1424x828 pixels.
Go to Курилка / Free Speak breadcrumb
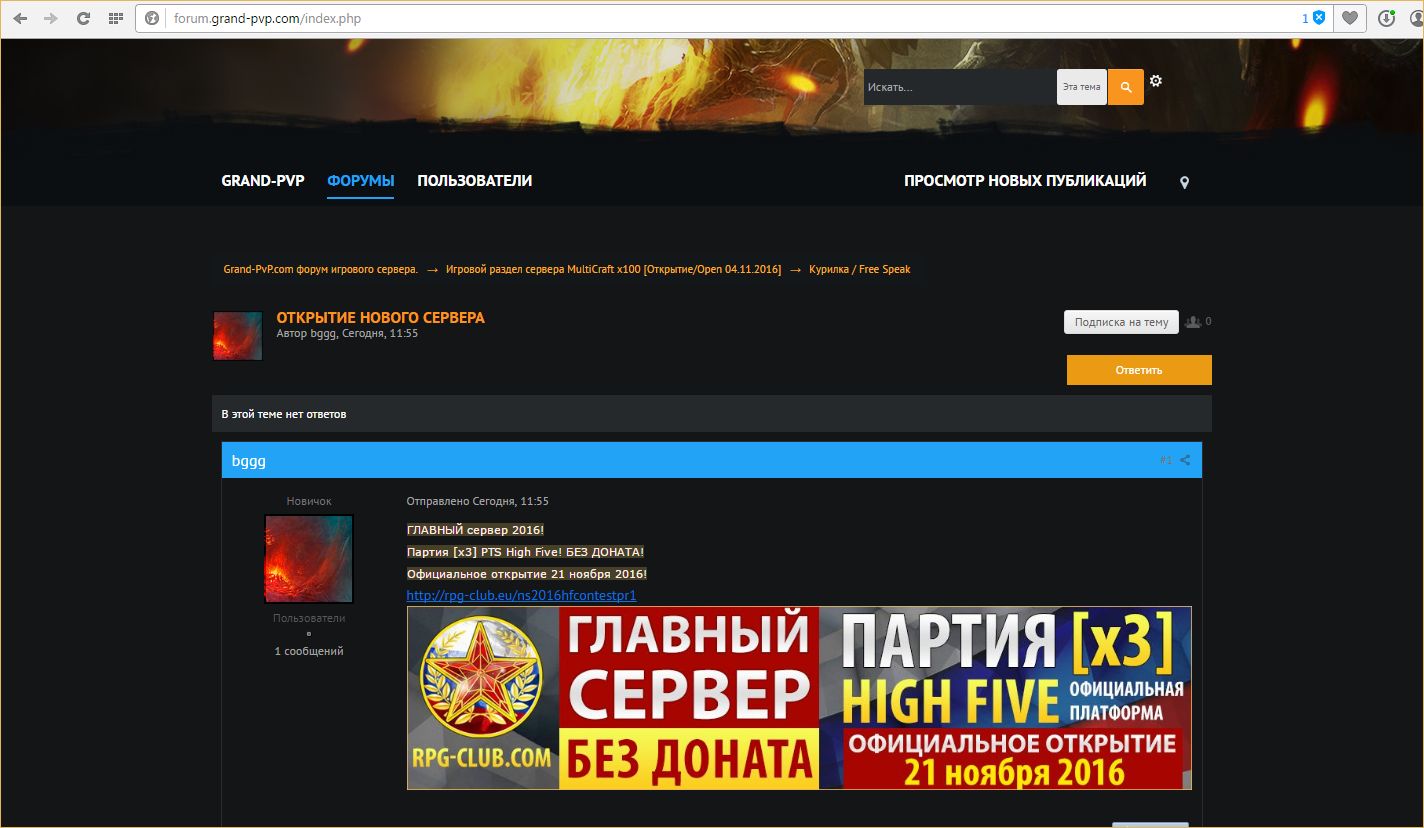tap(860, 269)
